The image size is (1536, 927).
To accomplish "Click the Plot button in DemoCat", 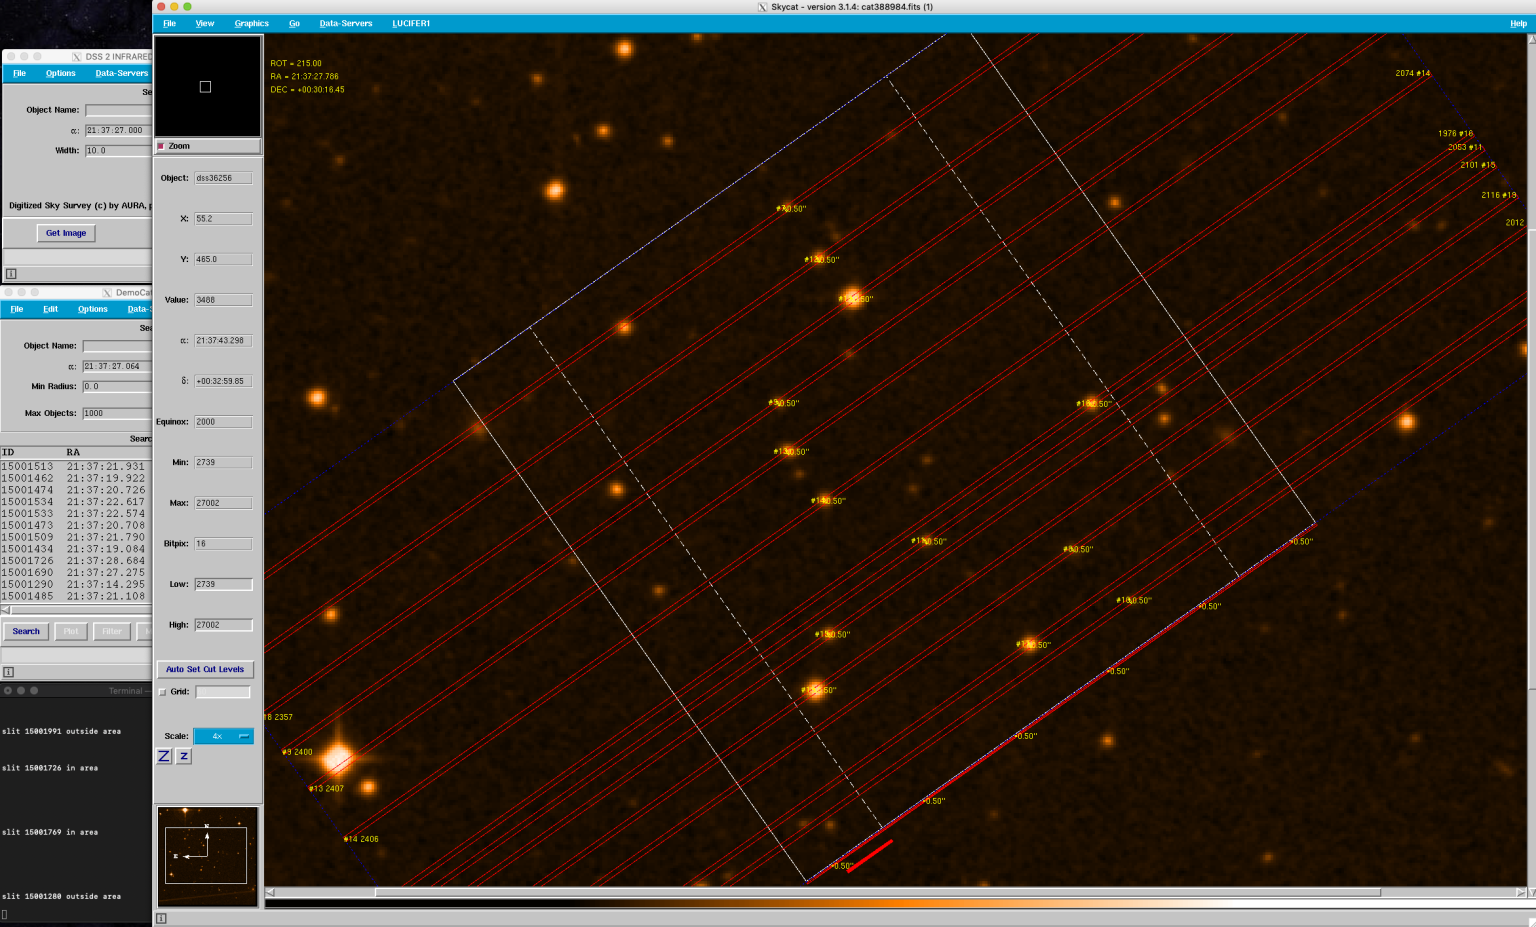I will pyautogui.click(x=71, y=631).
